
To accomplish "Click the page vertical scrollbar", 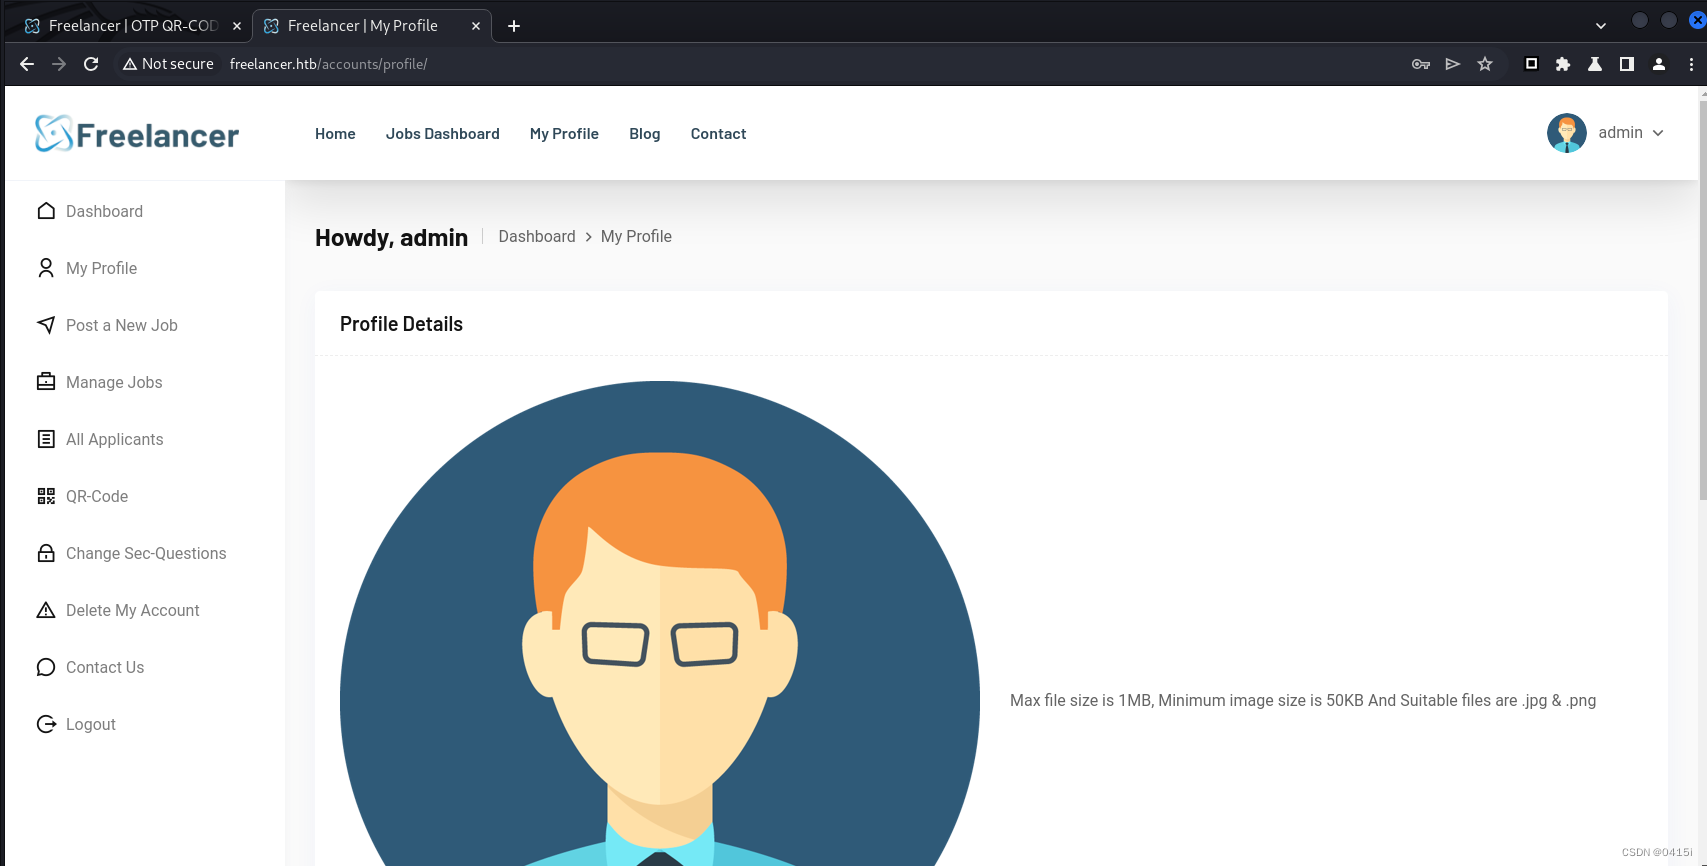I will click(x=1703, y=300).
